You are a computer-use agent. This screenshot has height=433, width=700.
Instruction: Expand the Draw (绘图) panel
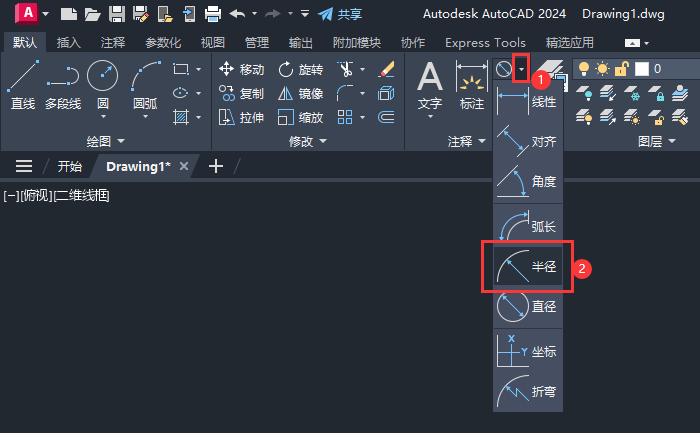point(105,142)
